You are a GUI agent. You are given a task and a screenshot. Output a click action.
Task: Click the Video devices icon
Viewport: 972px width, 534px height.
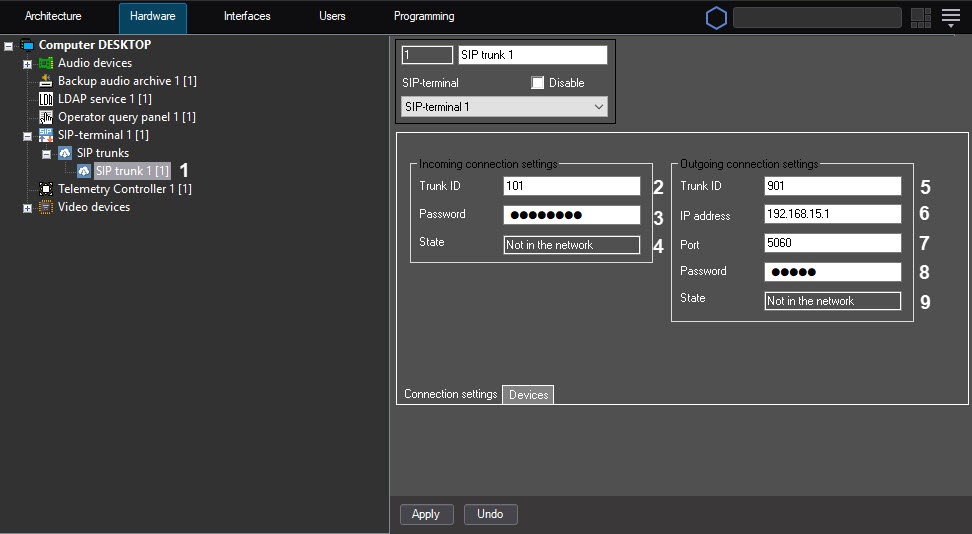point(46,207)
